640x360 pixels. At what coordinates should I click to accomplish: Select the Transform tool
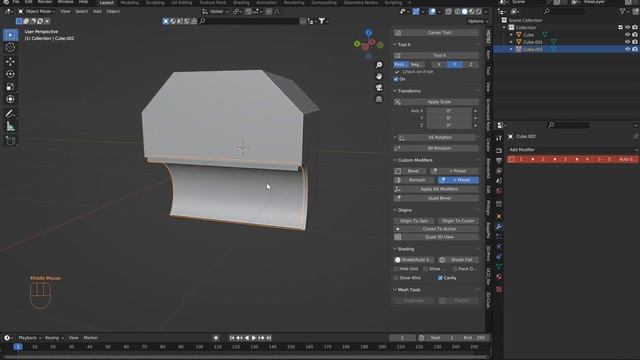[10, 99]
